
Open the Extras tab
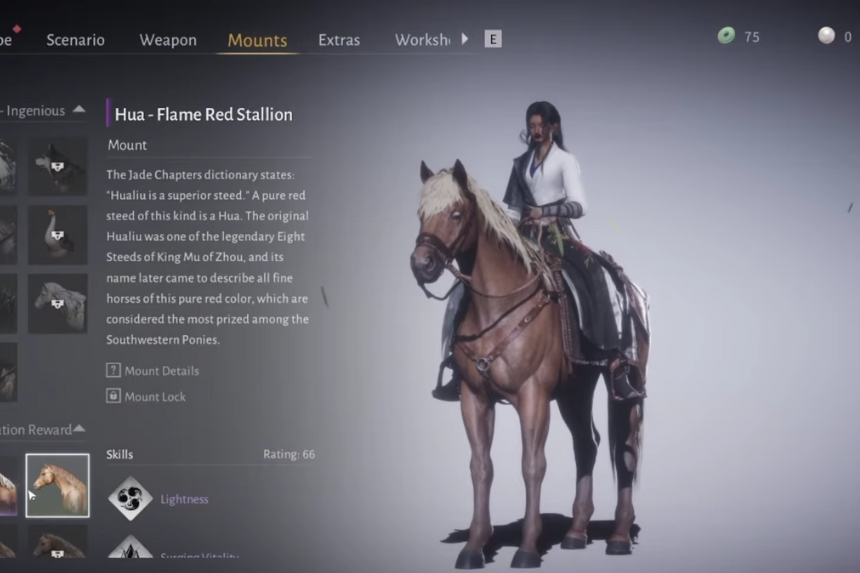coord(339,40)
